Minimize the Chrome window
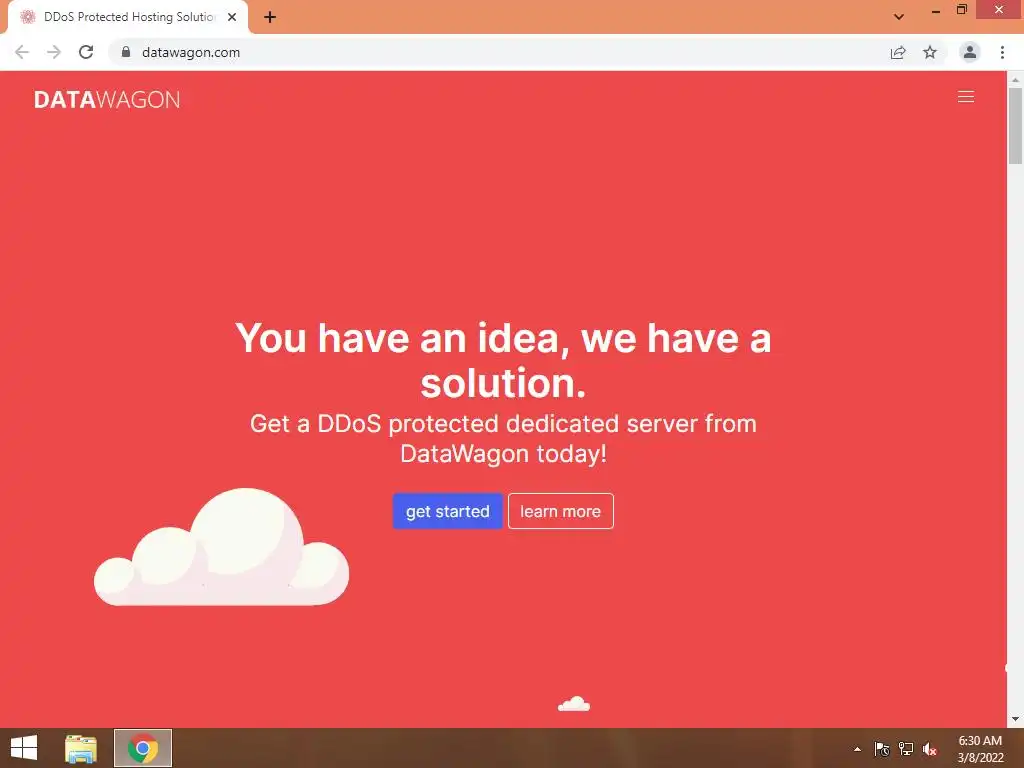This screenshot has height=768, width=1024. coord(935,10)
